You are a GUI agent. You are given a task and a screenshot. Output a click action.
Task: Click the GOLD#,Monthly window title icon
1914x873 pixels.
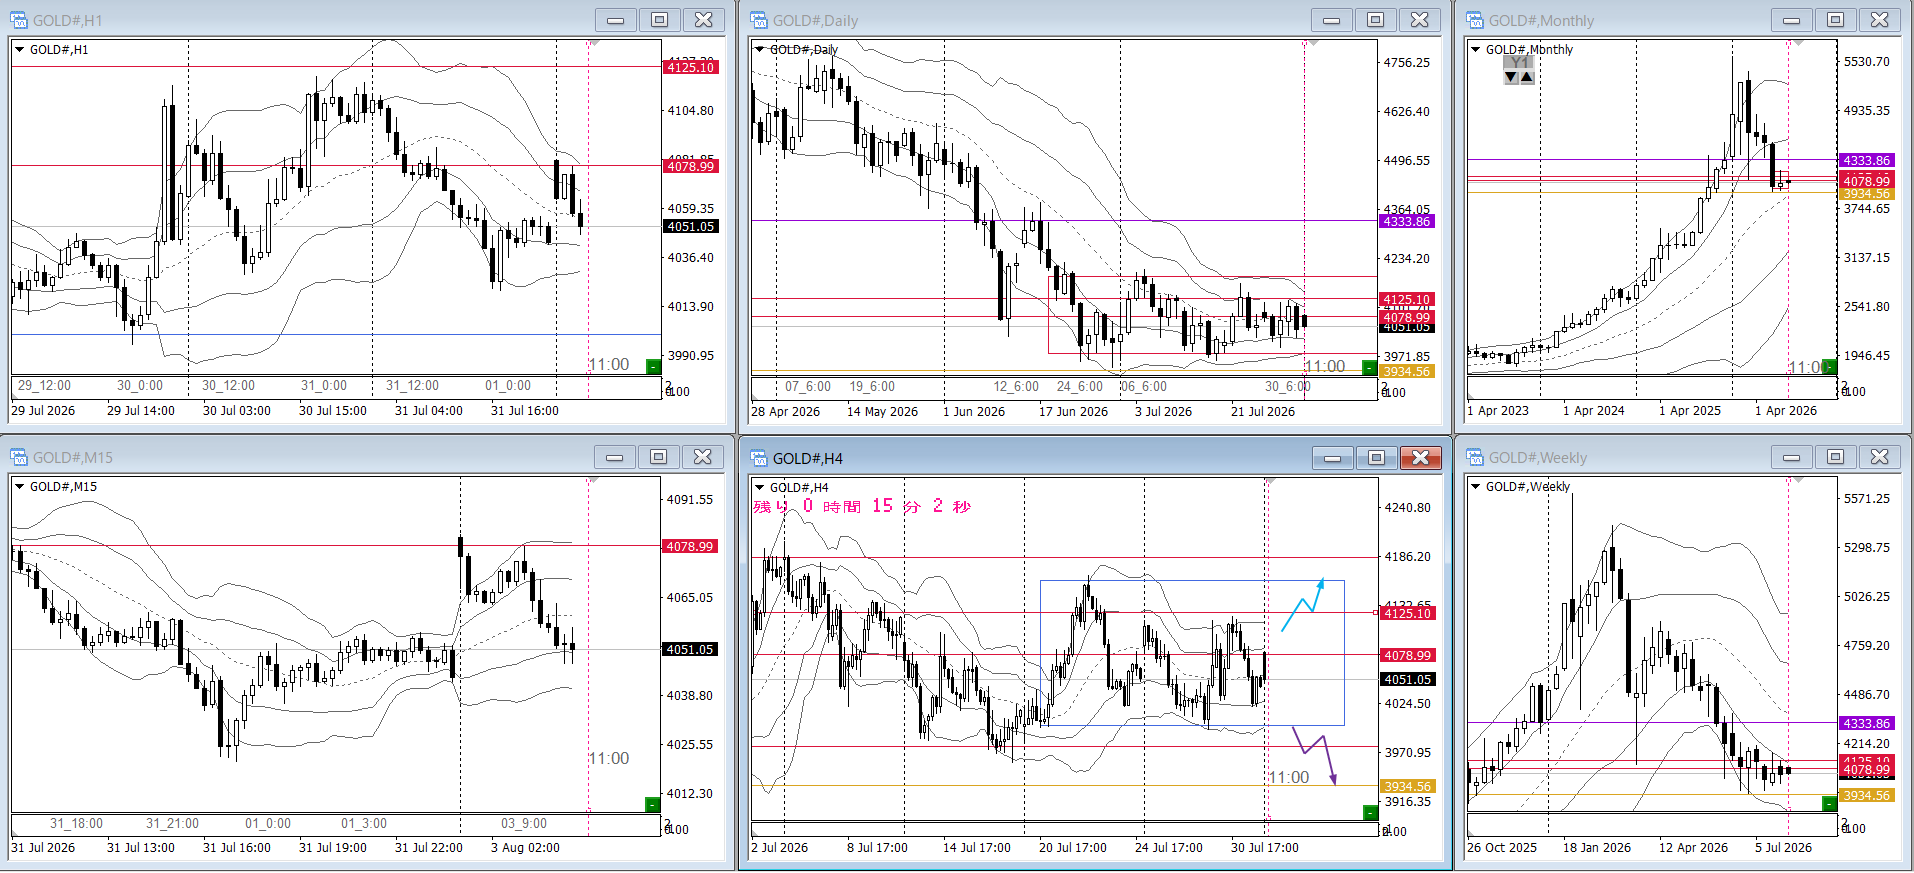coord(1475,20)
